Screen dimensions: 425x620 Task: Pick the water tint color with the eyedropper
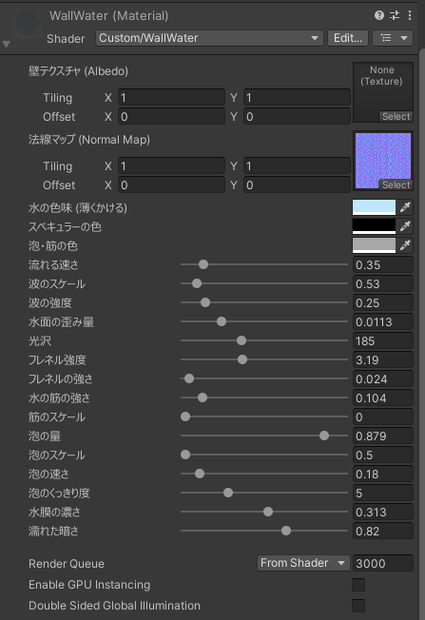(x=405, y=207)
